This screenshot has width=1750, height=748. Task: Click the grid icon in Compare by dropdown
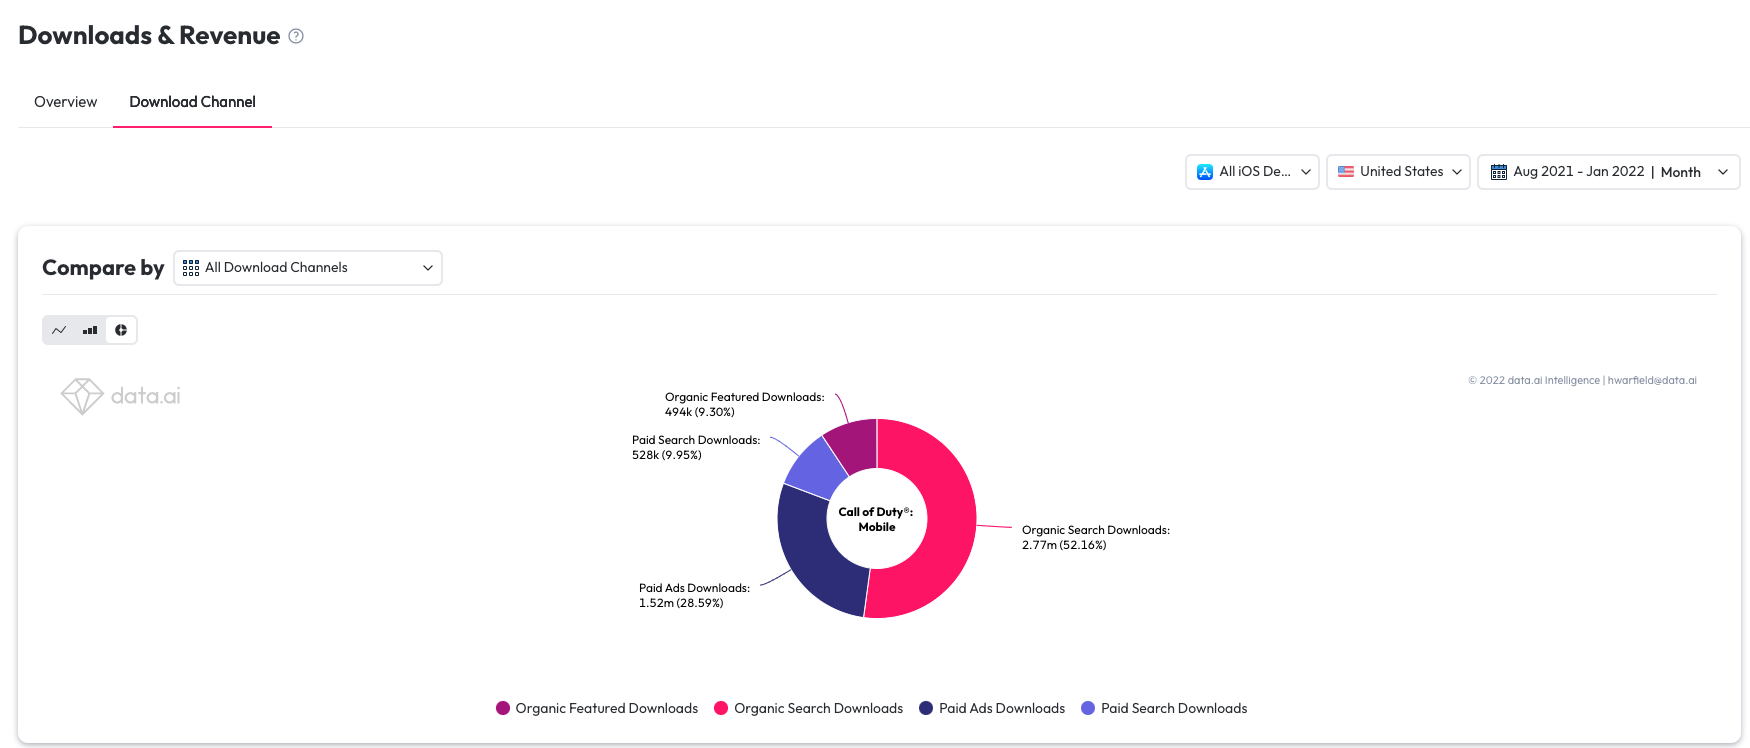(x=191, y=268)
